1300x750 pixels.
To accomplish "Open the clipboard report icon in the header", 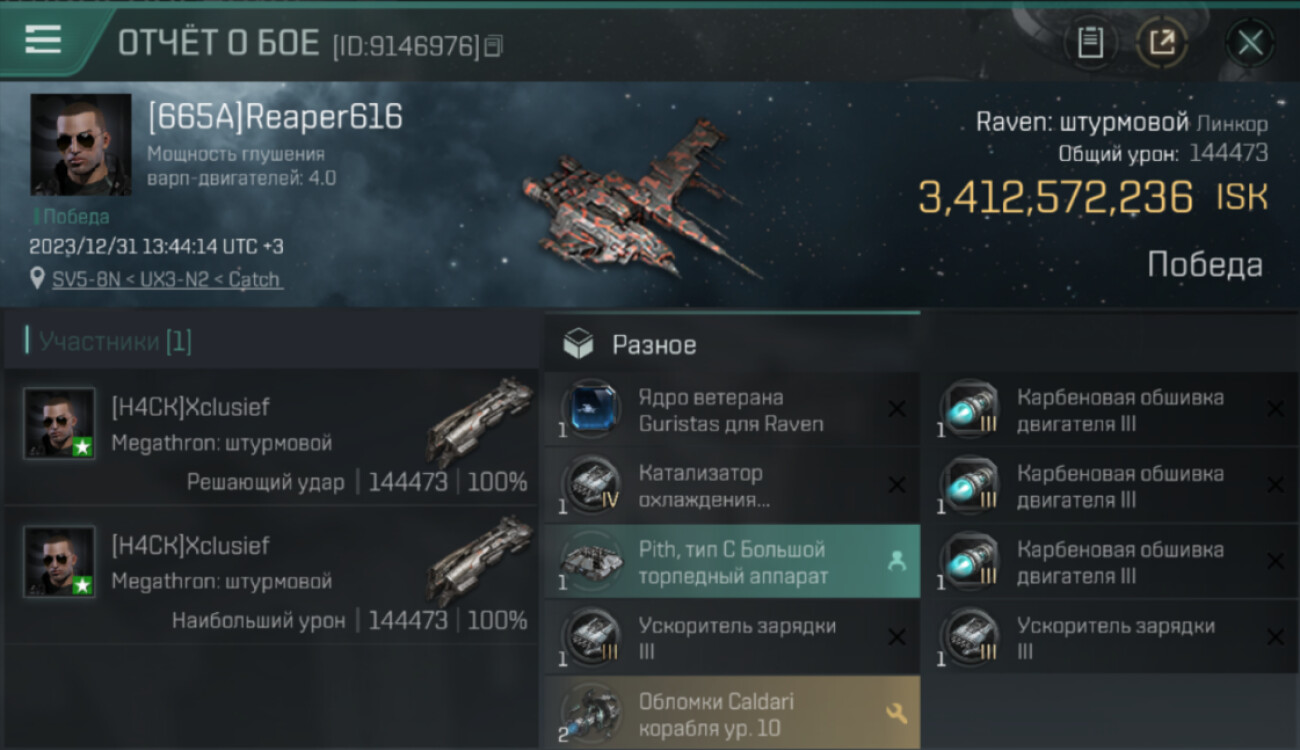I will 1090,43.
